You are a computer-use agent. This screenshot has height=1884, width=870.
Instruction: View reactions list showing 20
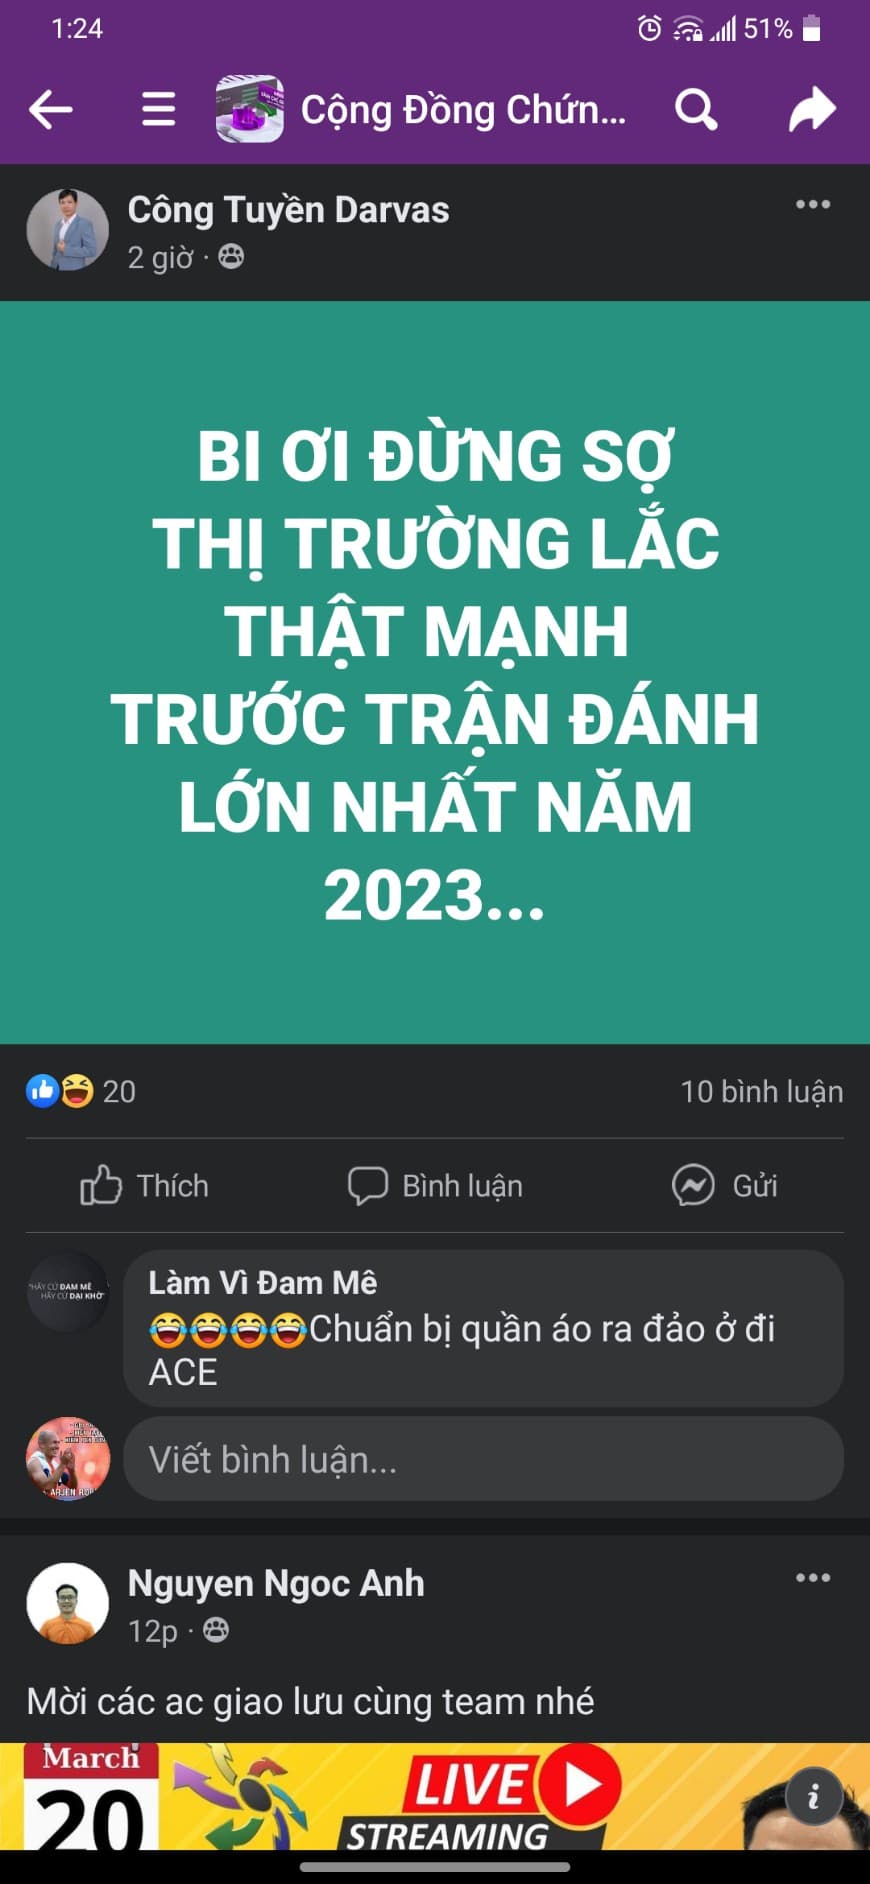pyautogui.click(x=81, y=1091)
